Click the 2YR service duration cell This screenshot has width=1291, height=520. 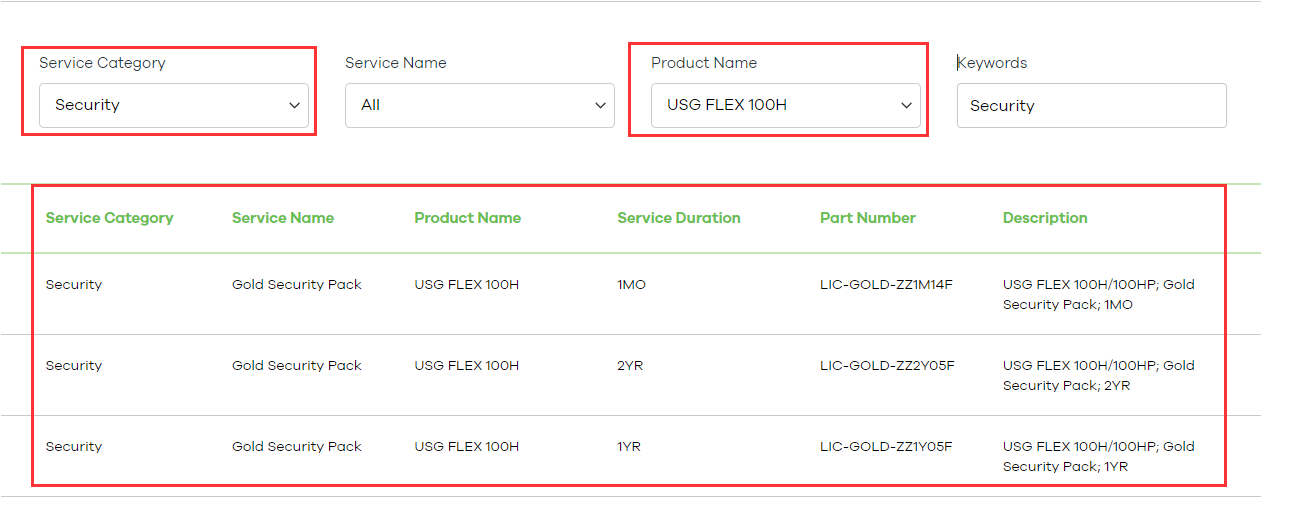630,366
